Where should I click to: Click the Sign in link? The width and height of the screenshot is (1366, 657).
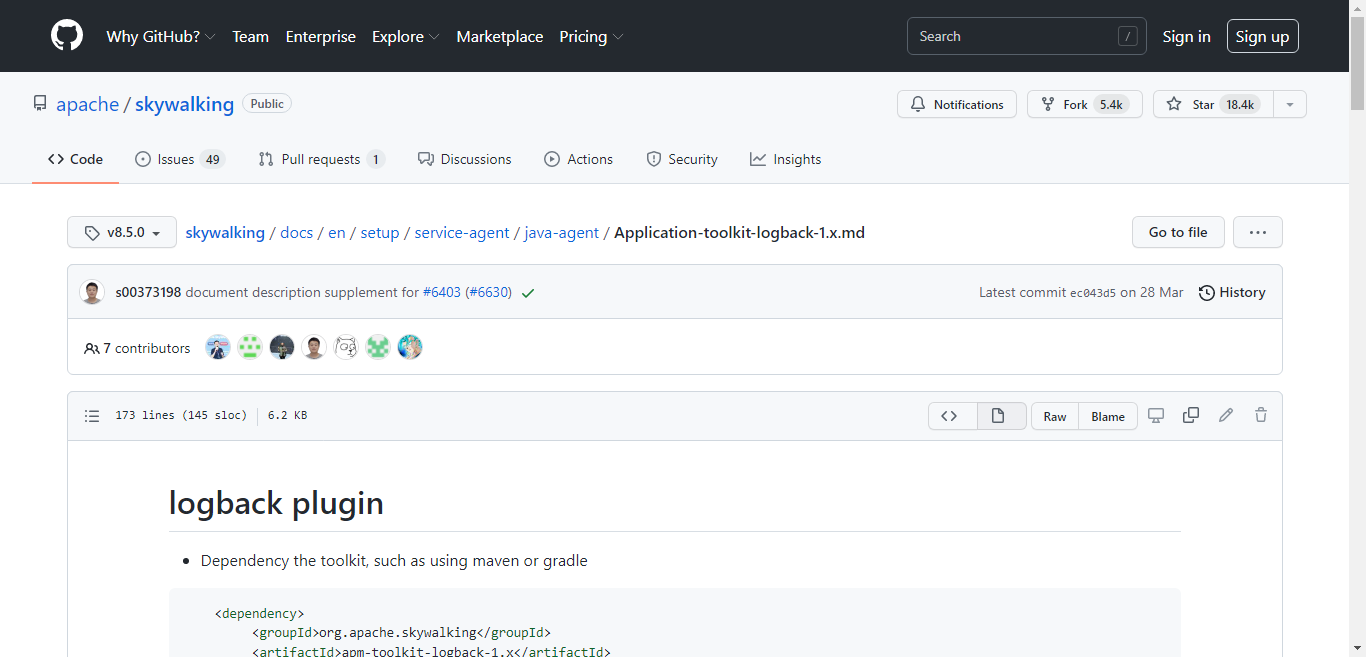(x=1186, y=36)
